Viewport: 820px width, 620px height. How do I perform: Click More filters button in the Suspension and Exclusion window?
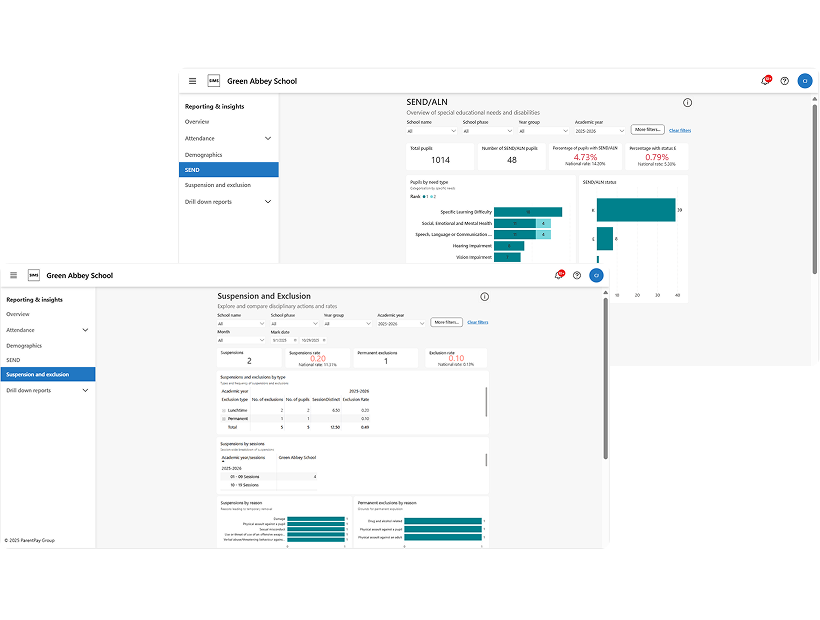448,322
